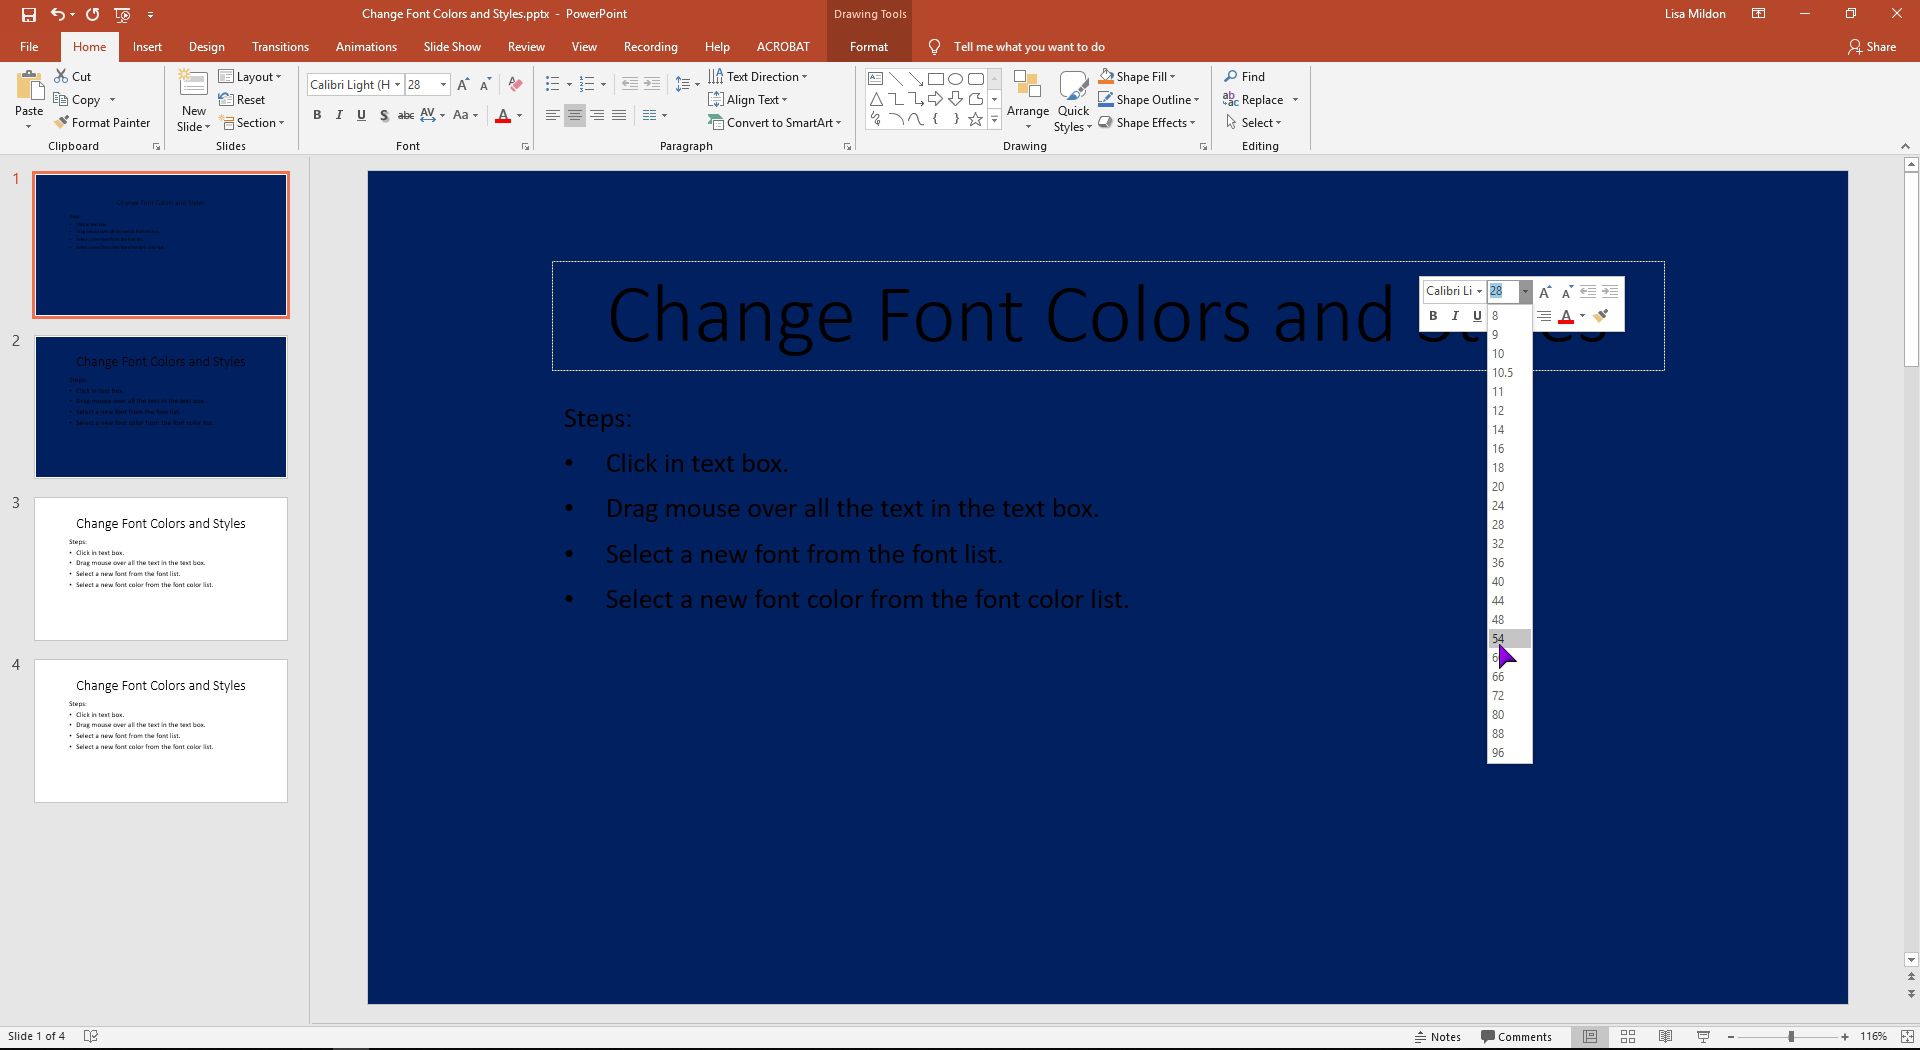This screenshot has width=1920, height=1050.
Task: Expand the Text Direction dropdown
Action: point(757,76)
